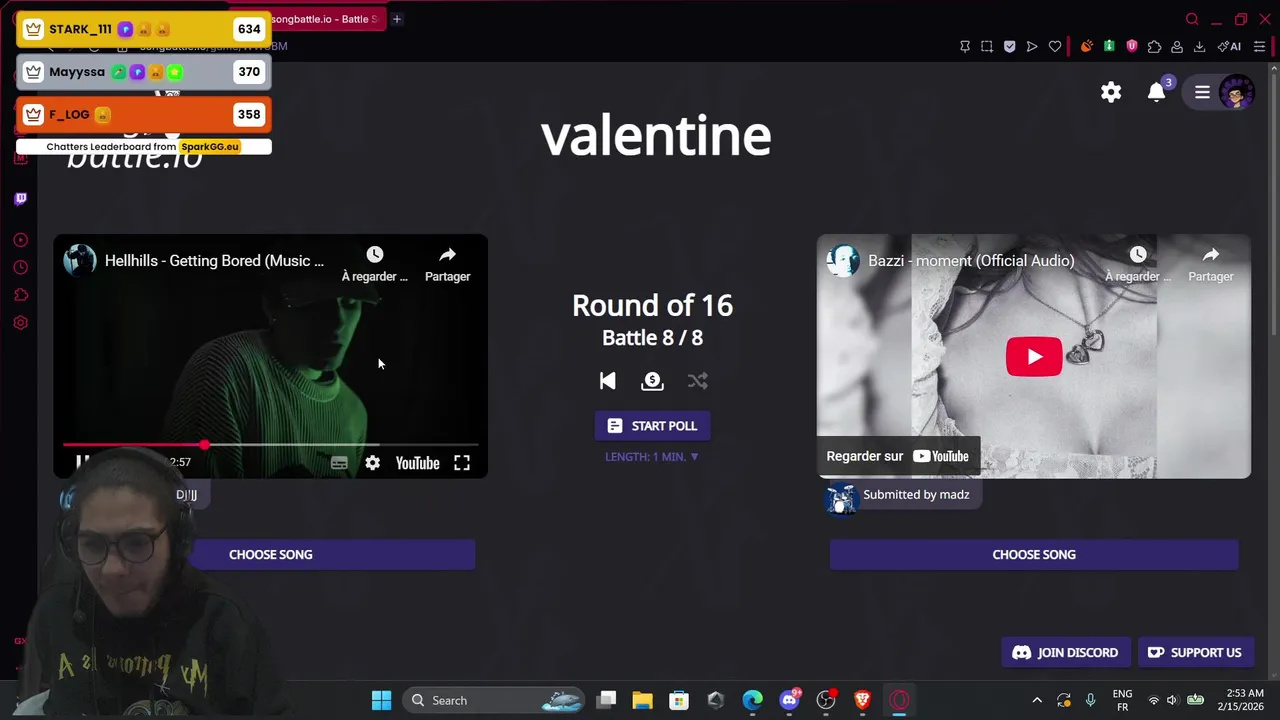Enter fullscreen on Hellhills video

[462, 463]
